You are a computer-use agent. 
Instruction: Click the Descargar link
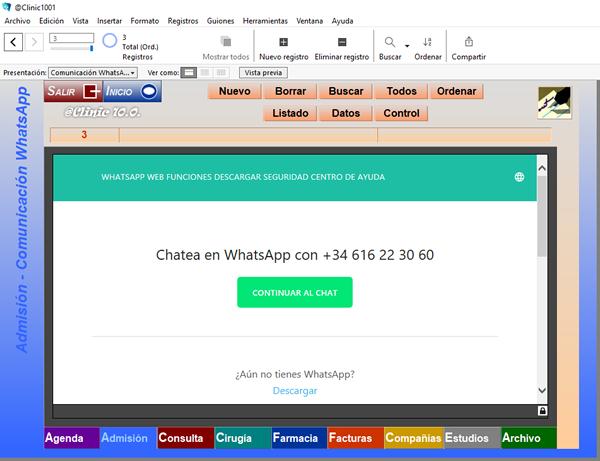point(295,391)
